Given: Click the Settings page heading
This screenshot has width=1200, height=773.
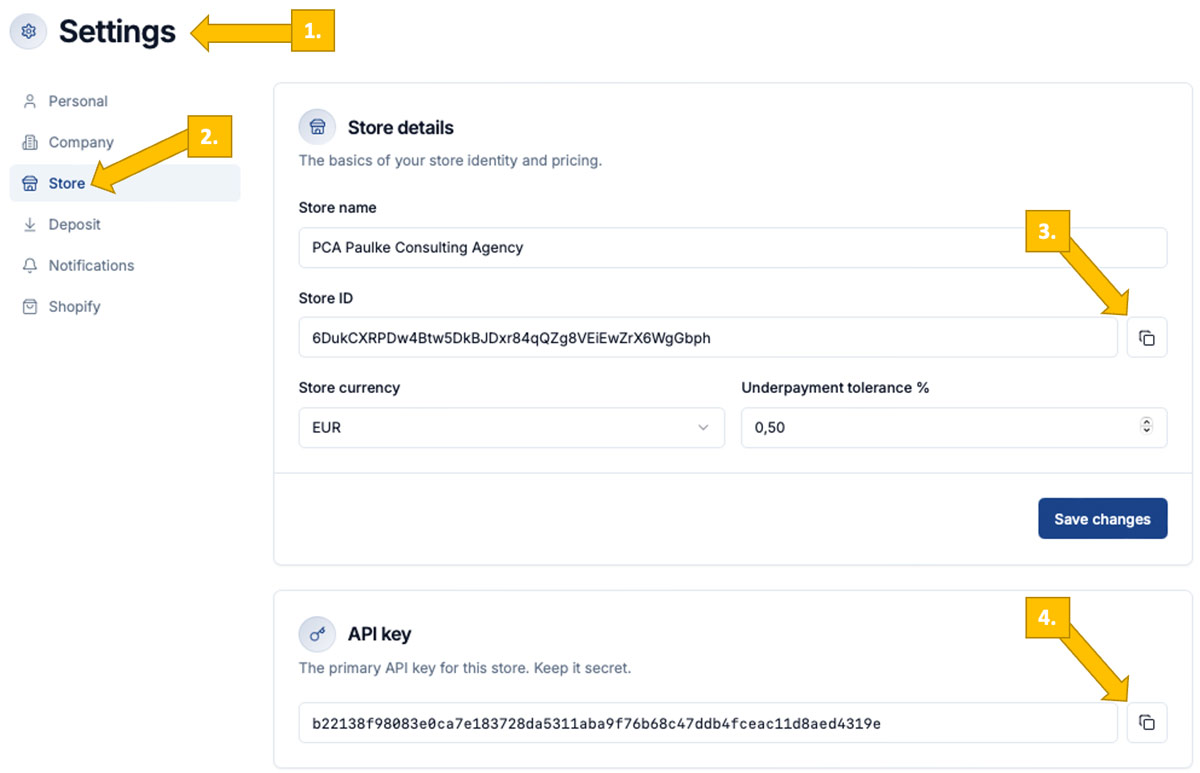Looking at the screenshot, I should tap(117, 31).
